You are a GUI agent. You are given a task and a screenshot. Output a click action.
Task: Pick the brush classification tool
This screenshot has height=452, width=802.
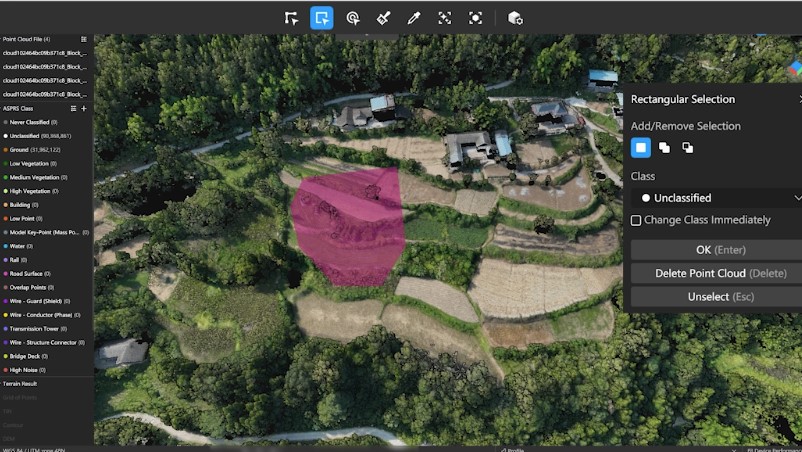click(383, 18)
